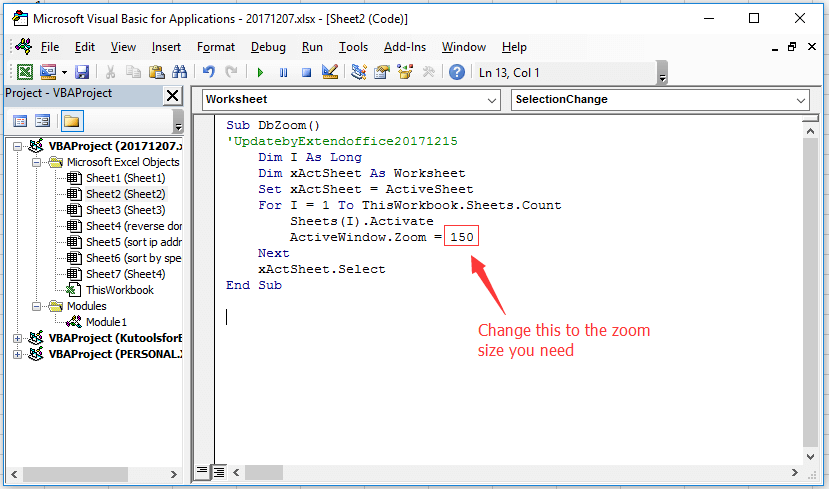This screenshot has height=489, width=829.
Task: Select Sheet3 (Sheet3) in project tree
Action: 125,210
